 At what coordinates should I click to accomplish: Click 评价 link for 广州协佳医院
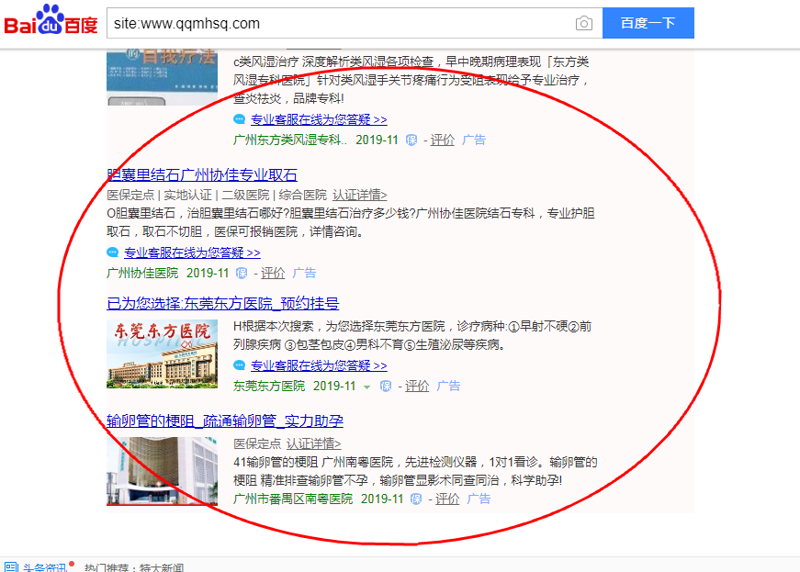273,273
